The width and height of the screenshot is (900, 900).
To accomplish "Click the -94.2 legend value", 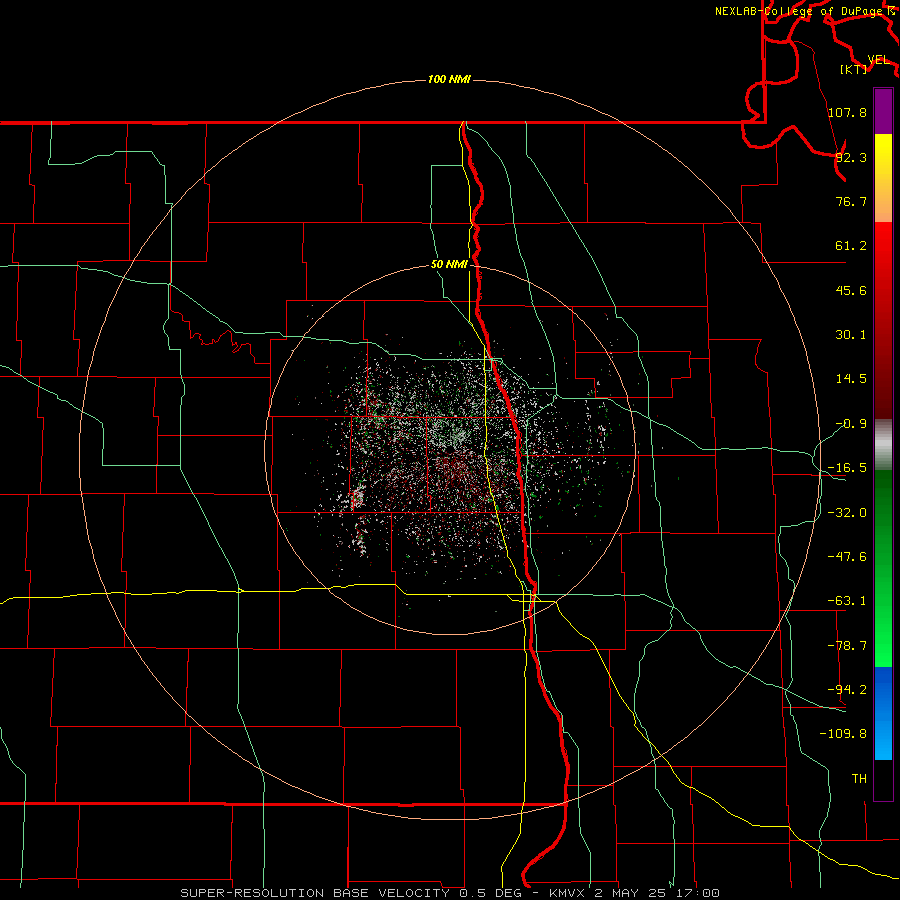I will [847, 690].
